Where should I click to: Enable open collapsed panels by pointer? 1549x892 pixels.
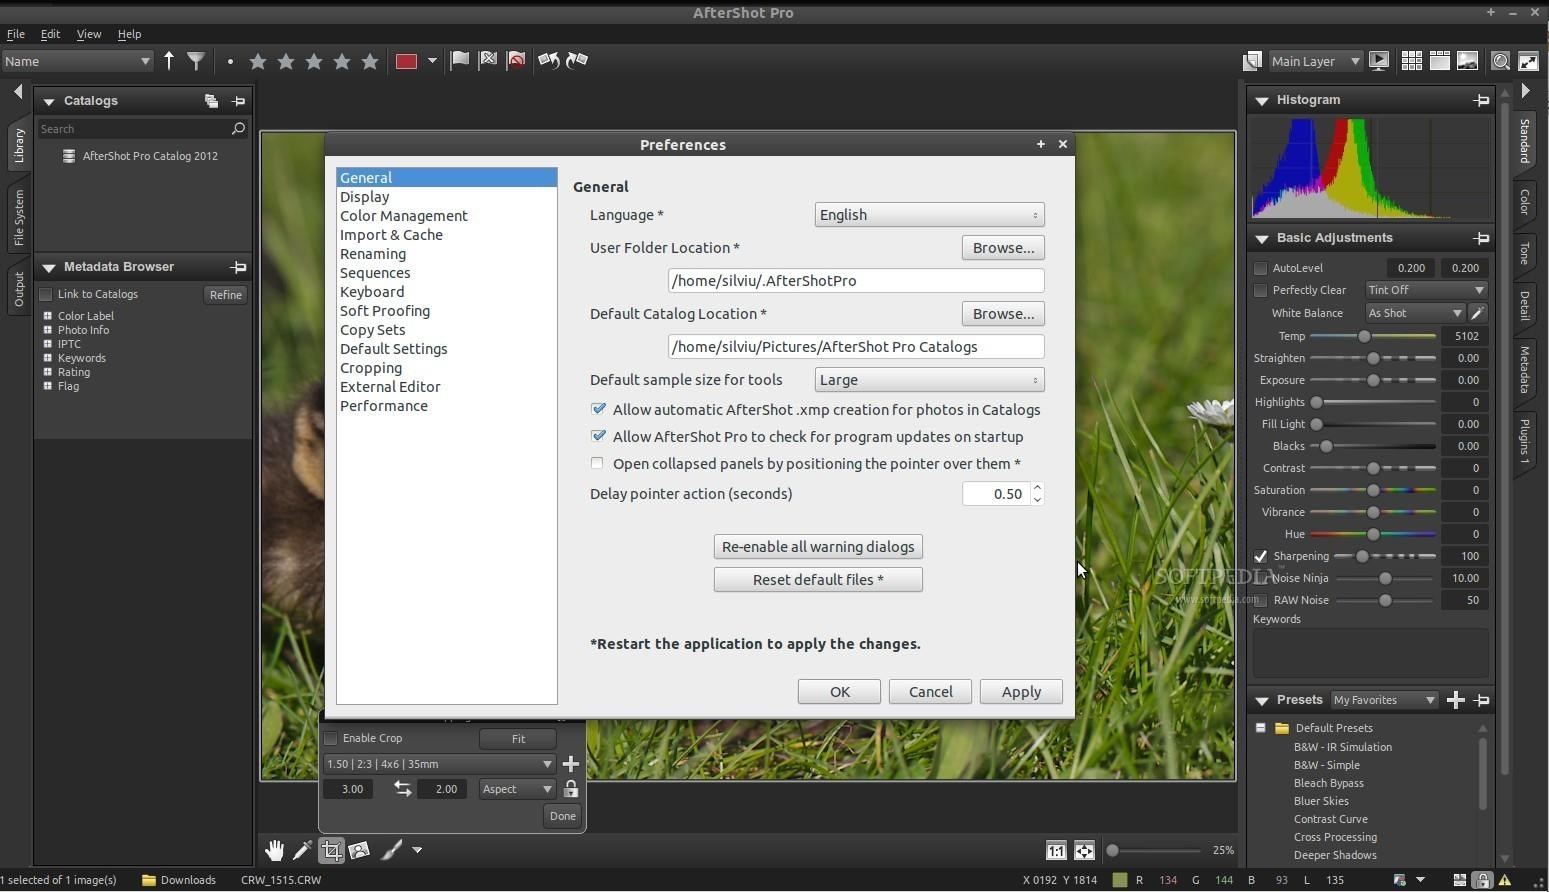pos(597,463)
